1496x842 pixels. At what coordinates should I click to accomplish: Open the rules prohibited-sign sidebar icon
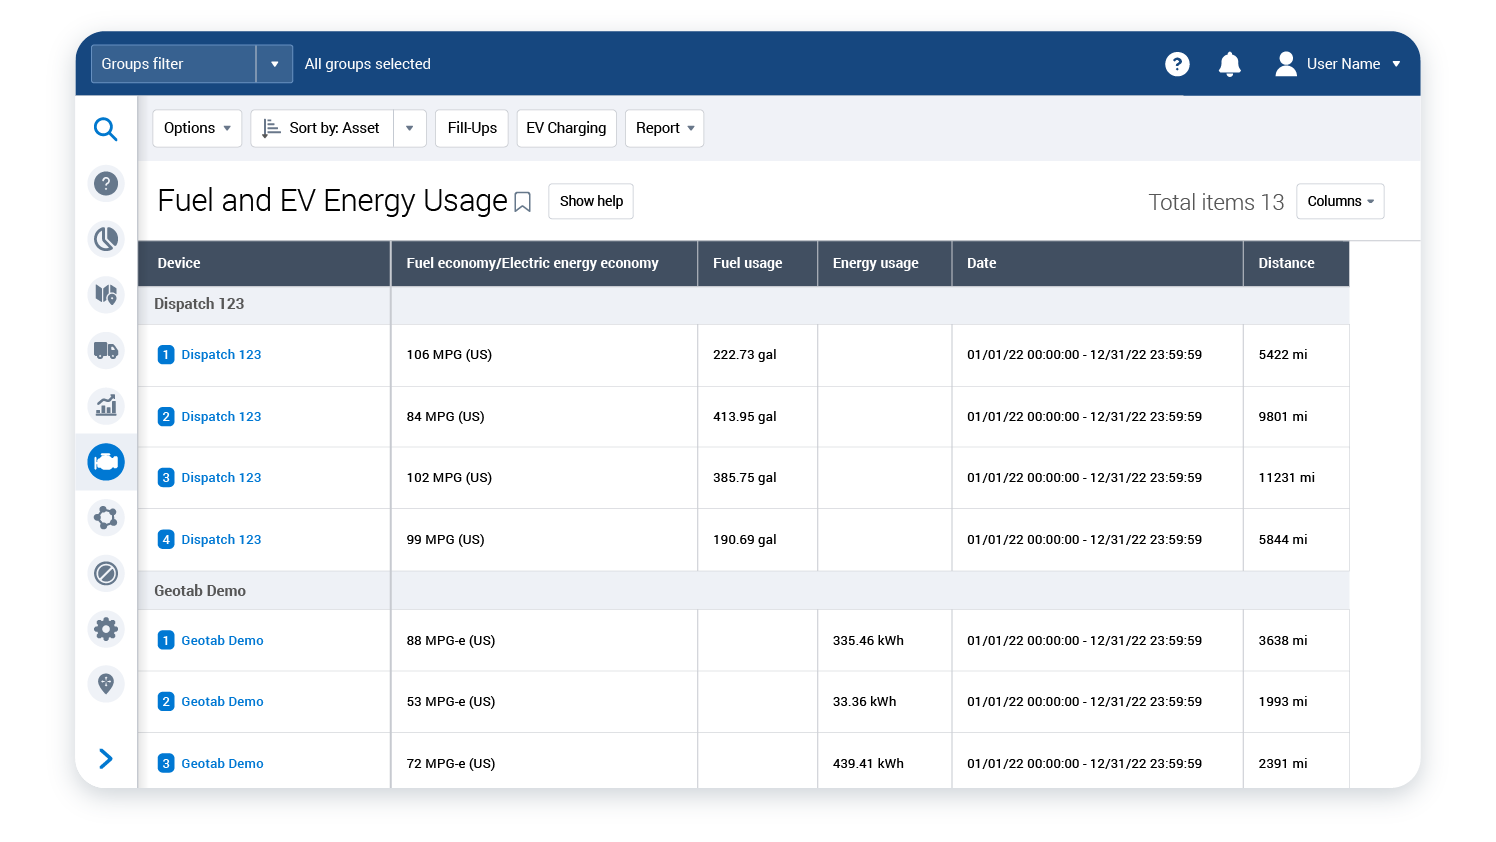tap(106, 573)
